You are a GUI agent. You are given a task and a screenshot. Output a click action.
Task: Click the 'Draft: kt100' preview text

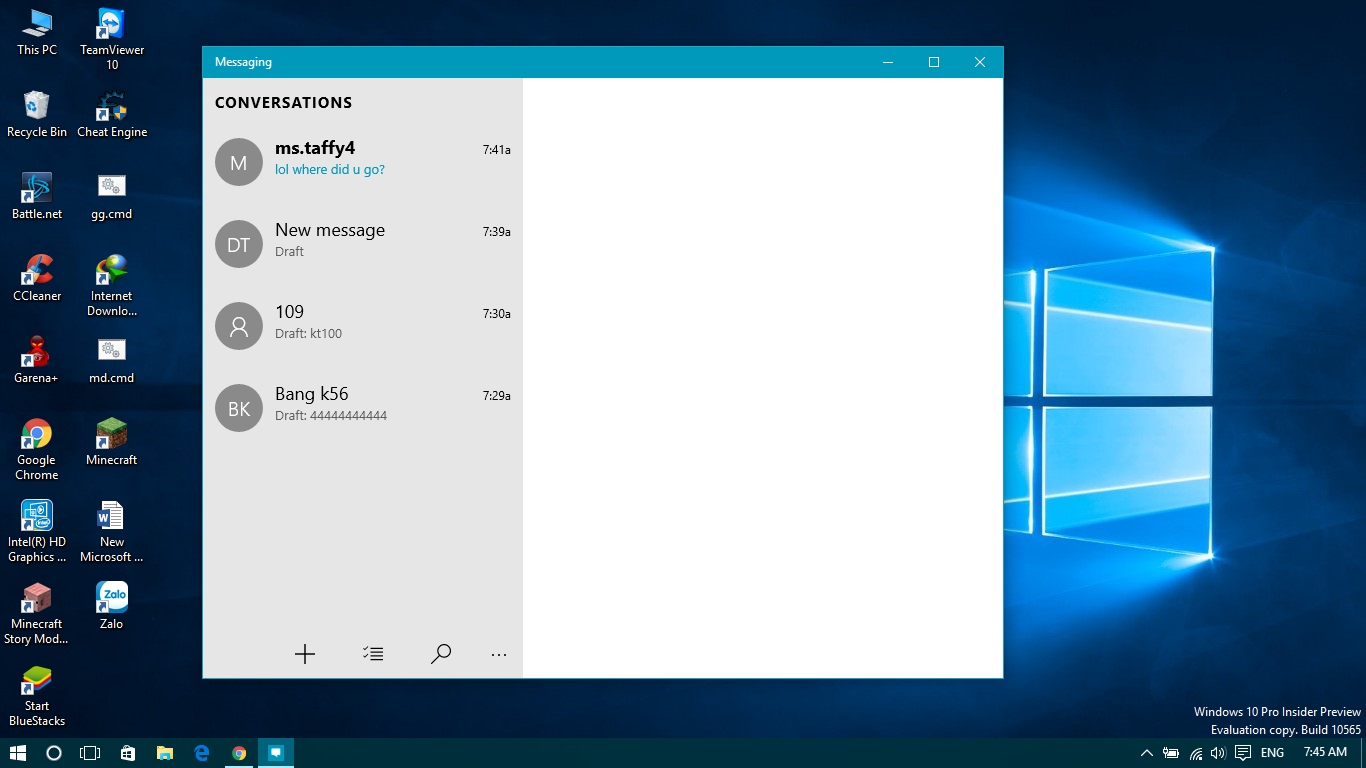[309, 334]
